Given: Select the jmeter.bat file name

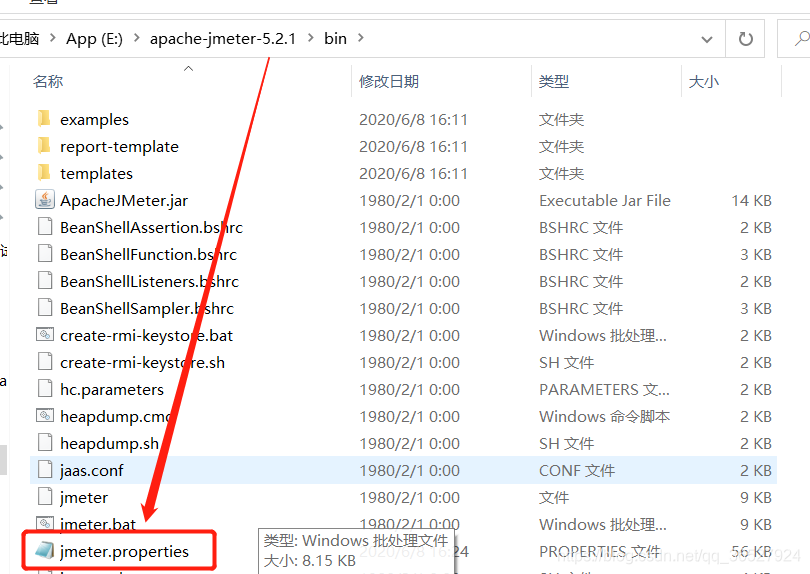Looking at the screenshot, I should click(98, 524).
